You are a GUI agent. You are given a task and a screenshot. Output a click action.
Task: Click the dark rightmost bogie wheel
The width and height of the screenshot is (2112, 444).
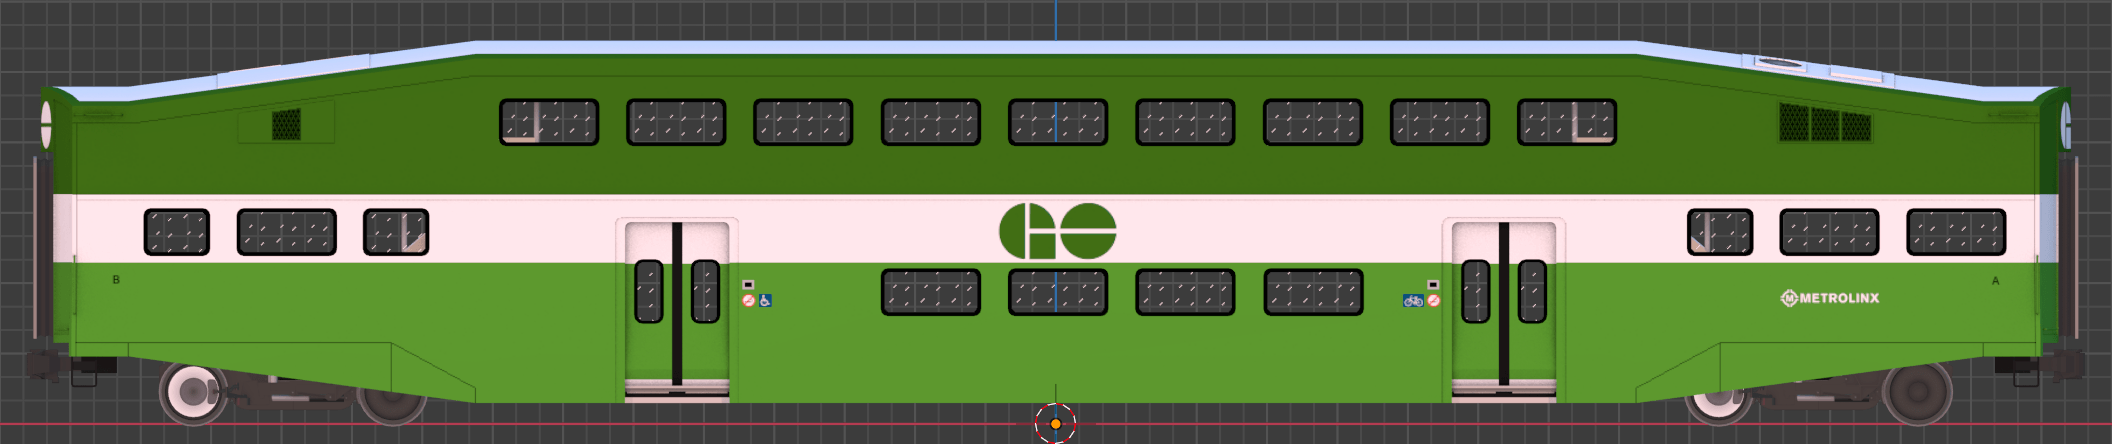pyautogui.click(x=1917, y=392)
